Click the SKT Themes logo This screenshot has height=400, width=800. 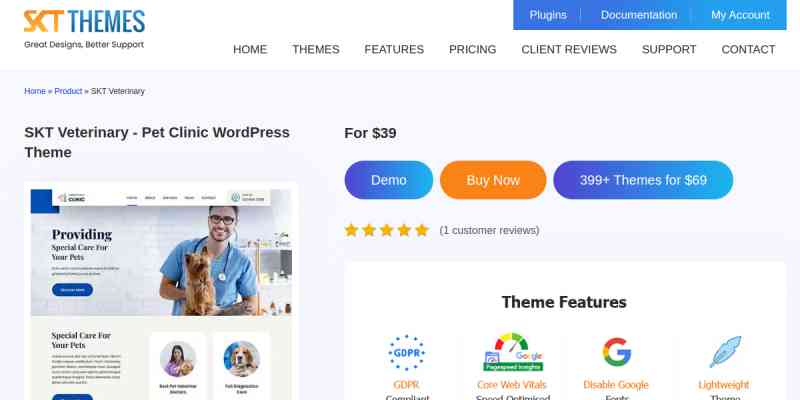pyautogui.click(x=84, y=29)
